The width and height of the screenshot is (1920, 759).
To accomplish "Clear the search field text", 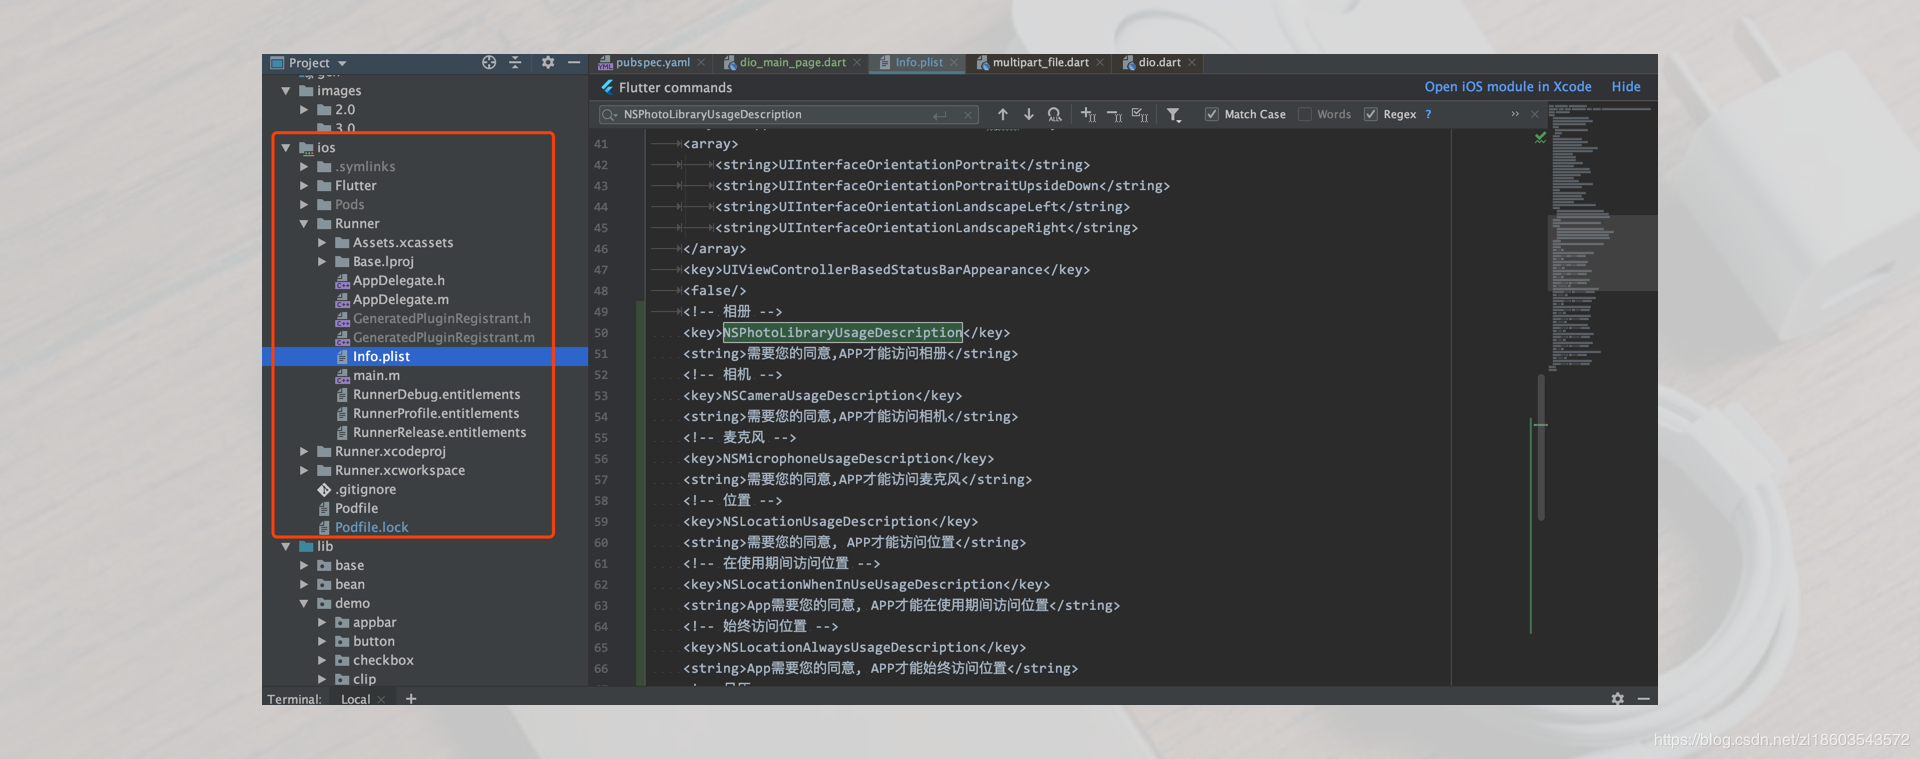I will point(968,115).
